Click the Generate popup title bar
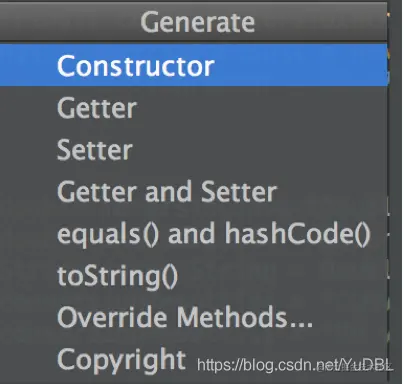 (x=193, y=22)
